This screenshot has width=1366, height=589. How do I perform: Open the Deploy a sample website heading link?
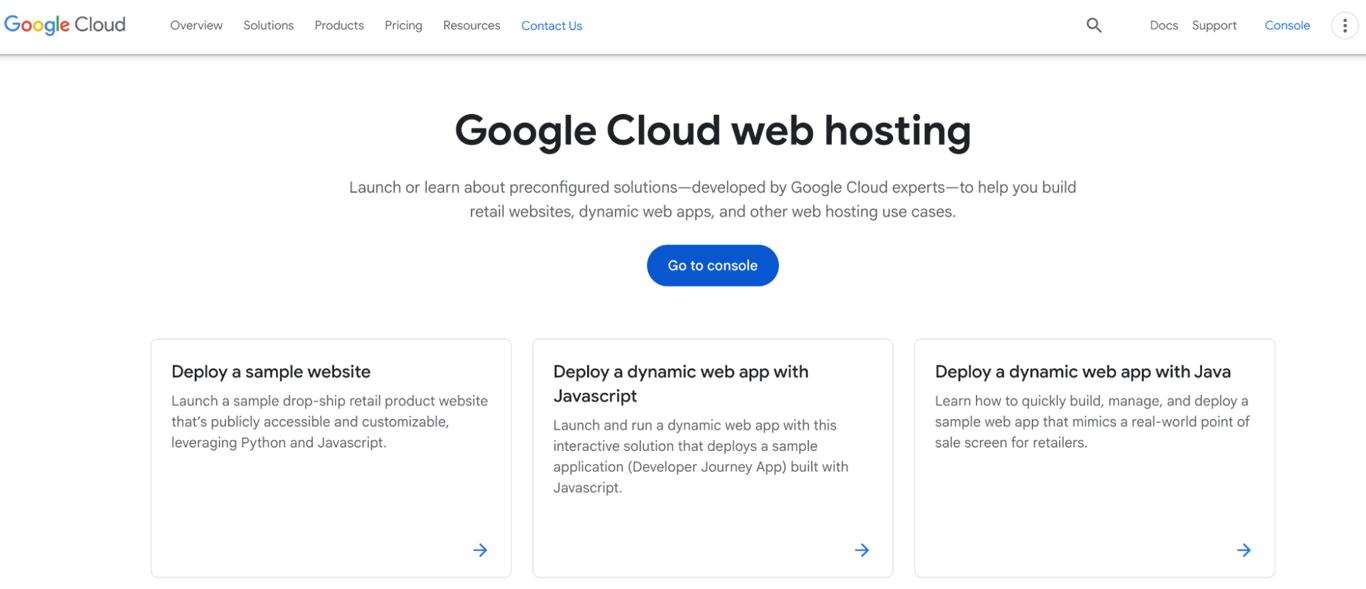tap(271, 371)
